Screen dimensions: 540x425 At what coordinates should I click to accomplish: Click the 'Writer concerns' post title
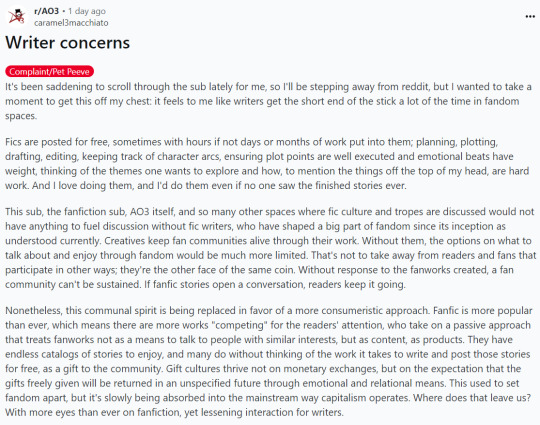click(68, 43)
